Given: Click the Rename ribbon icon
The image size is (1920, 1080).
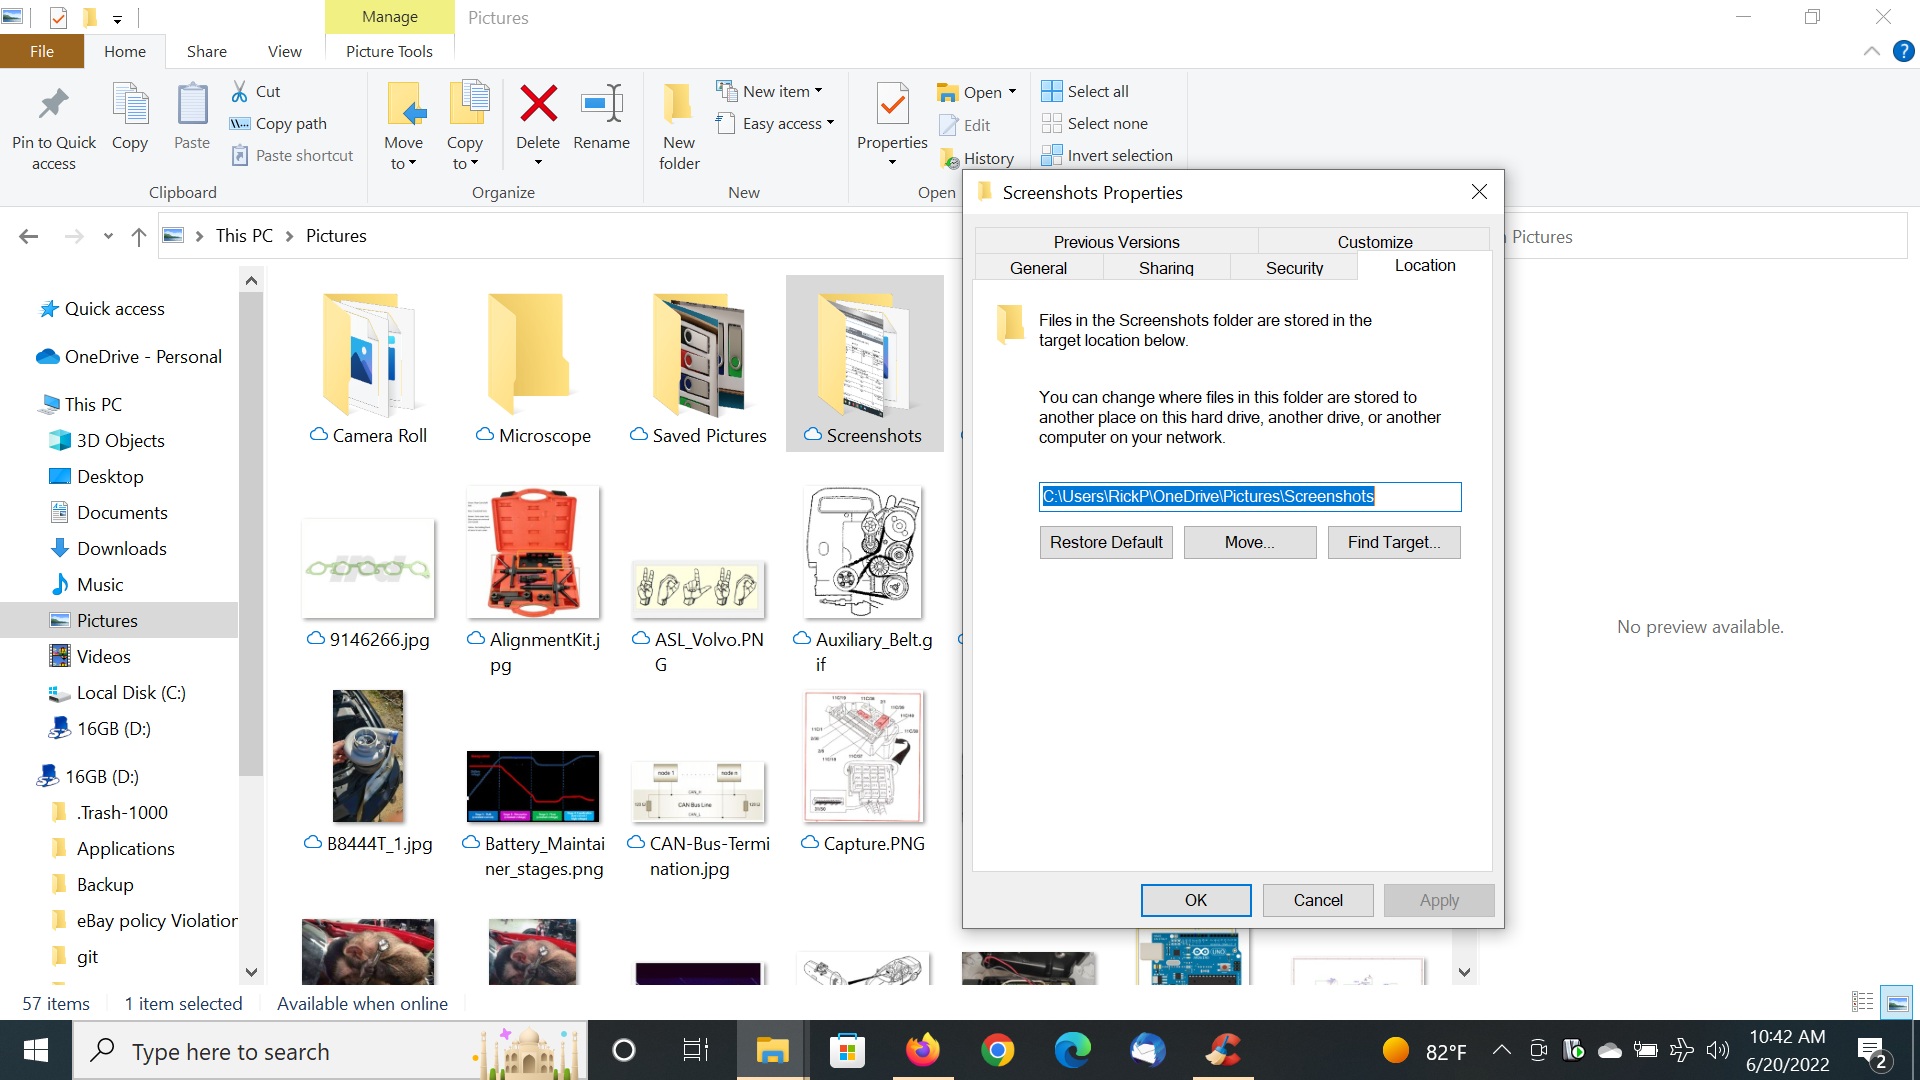Looking at the screenshot, I should click(601, 105).
